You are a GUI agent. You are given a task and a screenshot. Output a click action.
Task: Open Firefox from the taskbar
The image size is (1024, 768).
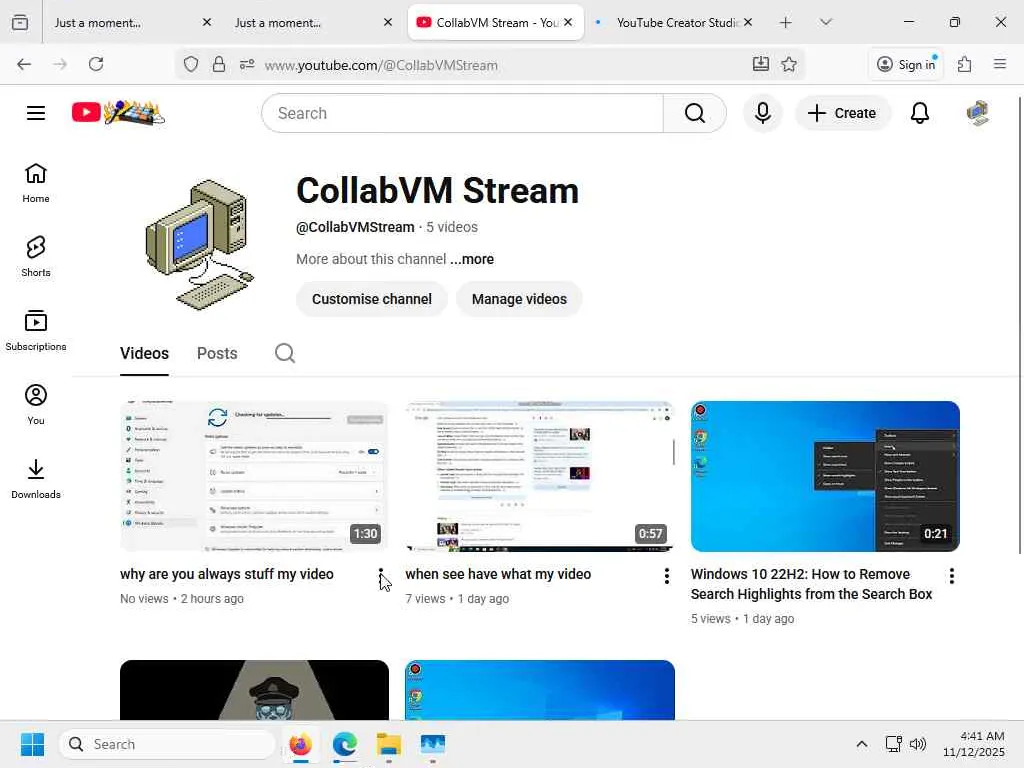pos(300,744)
